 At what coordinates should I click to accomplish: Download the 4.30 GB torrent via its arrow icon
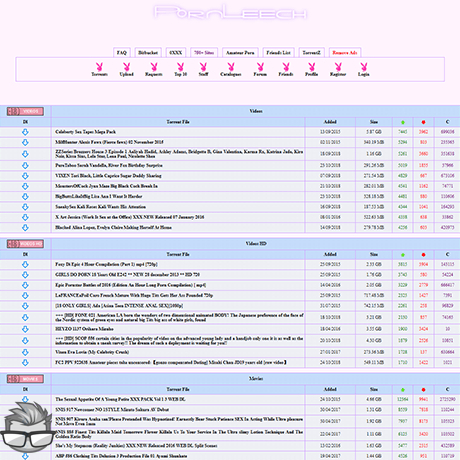25,341
